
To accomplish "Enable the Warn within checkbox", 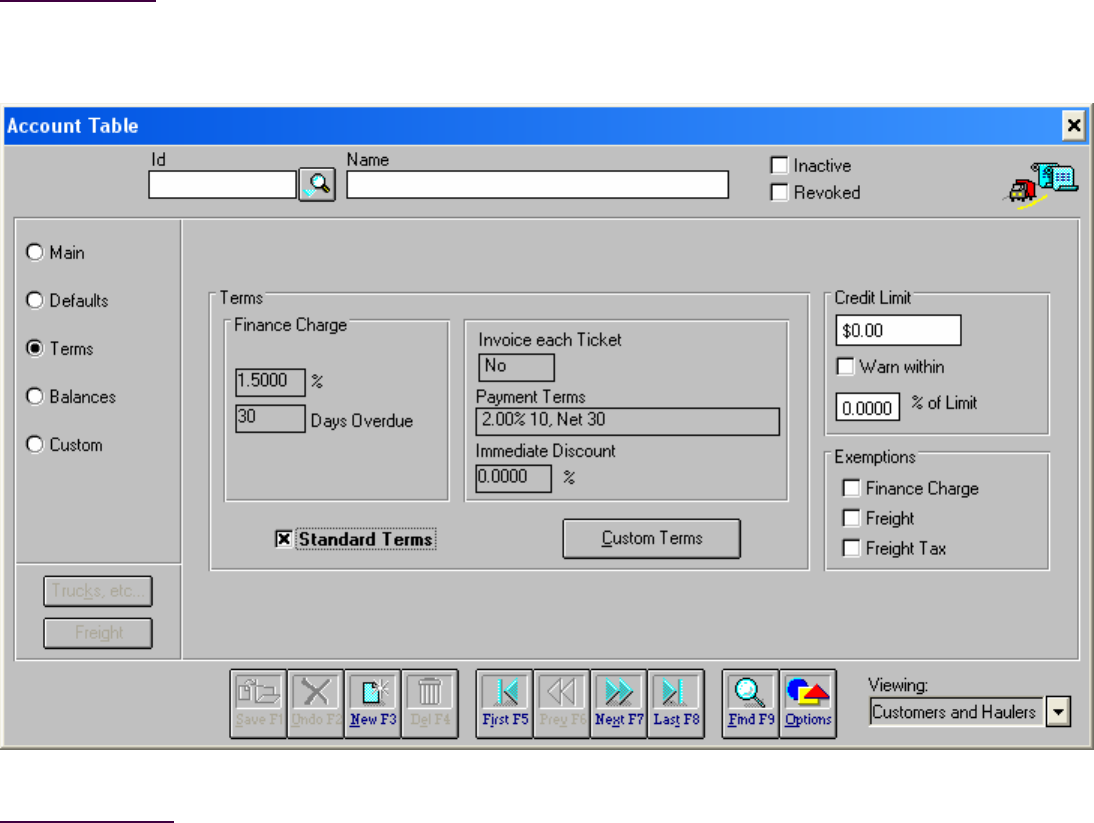I will (846, 366).
